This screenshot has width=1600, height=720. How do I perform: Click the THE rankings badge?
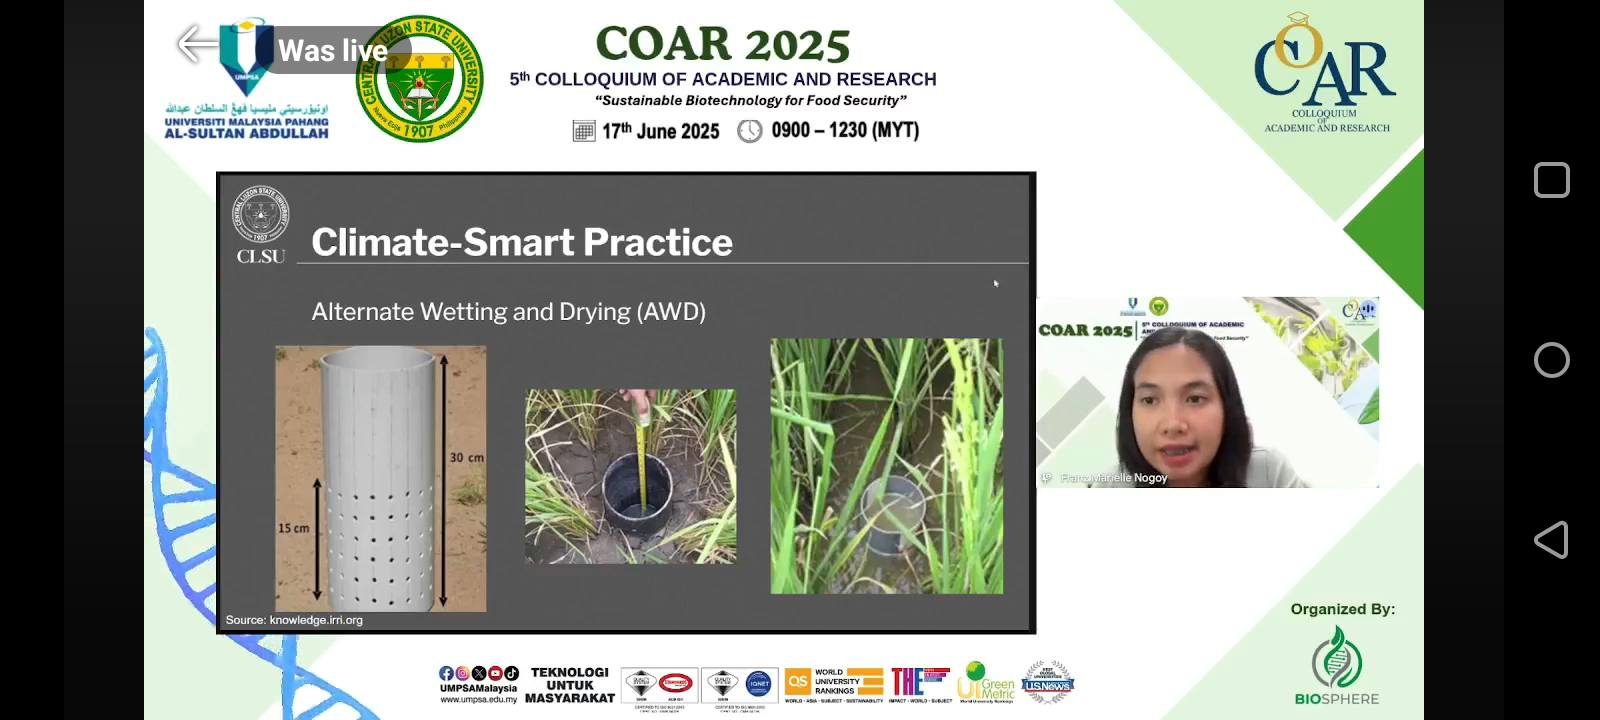tap(920, 684)
